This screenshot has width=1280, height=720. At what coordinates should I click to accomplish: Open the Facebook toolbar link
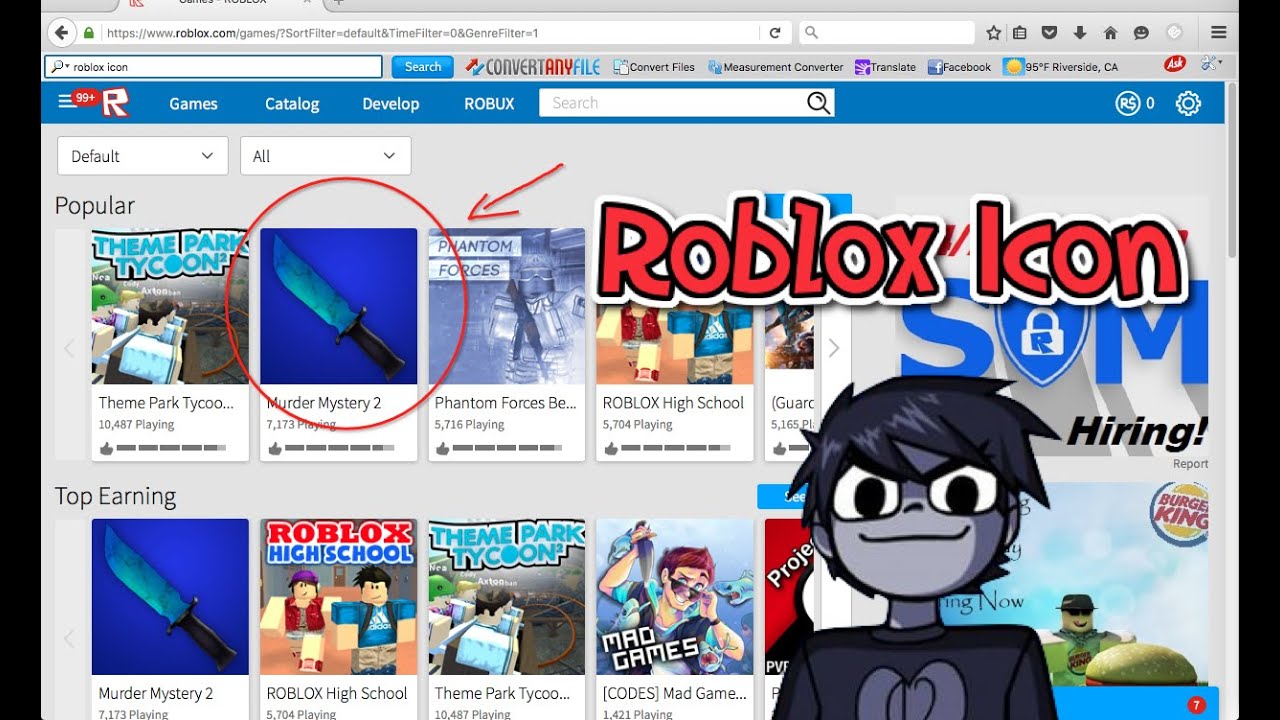click(x=959, y=67)
